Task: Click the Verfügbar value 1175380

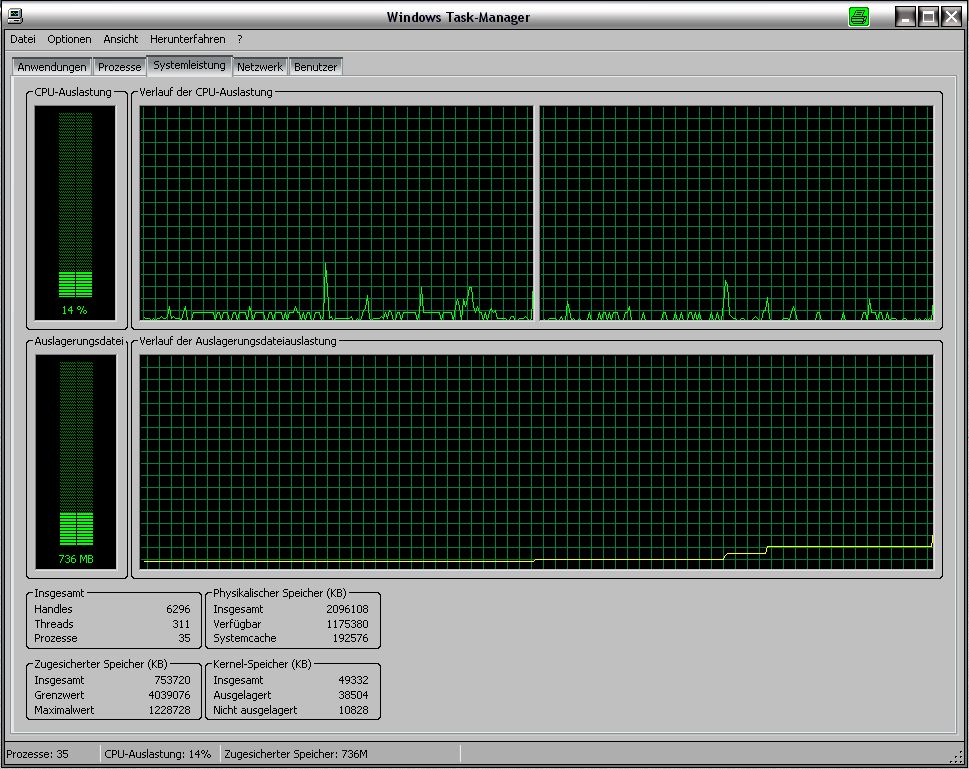Action: click(347, 624)
